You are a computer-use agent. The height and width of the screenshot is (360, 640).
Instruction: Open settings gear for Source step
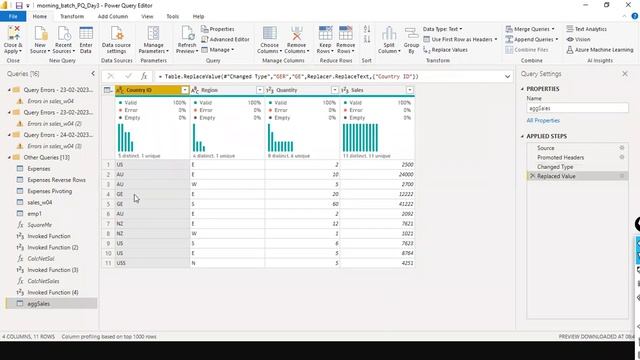pos(622,148)
